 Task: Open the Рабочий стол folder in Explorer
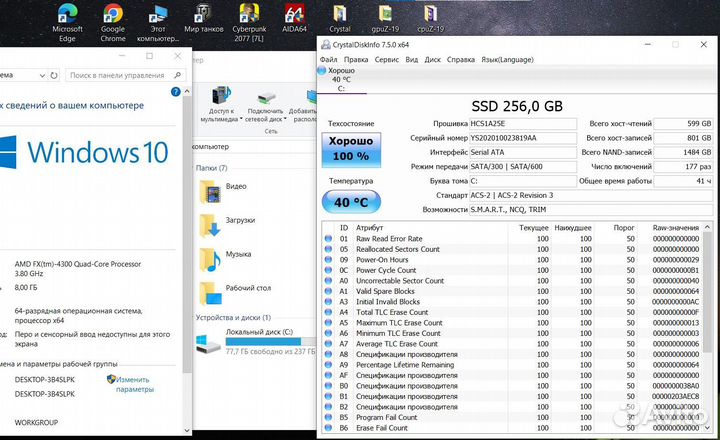pyautogui.click(x=235, y=293)
